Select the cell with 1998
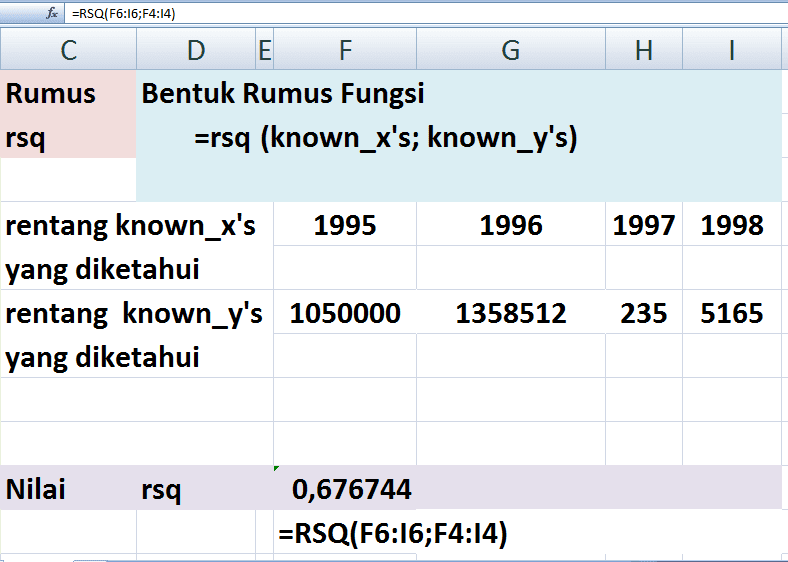Screen dimensions: 788x562 click(x=732, y=225)
